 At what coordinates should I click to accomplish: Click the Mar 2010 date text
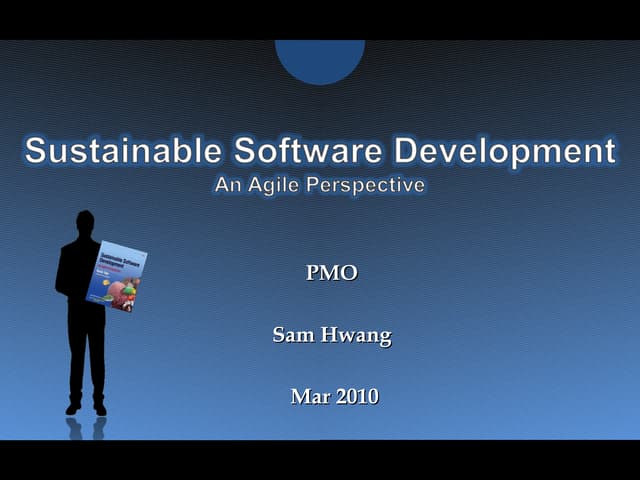point(334,397)
